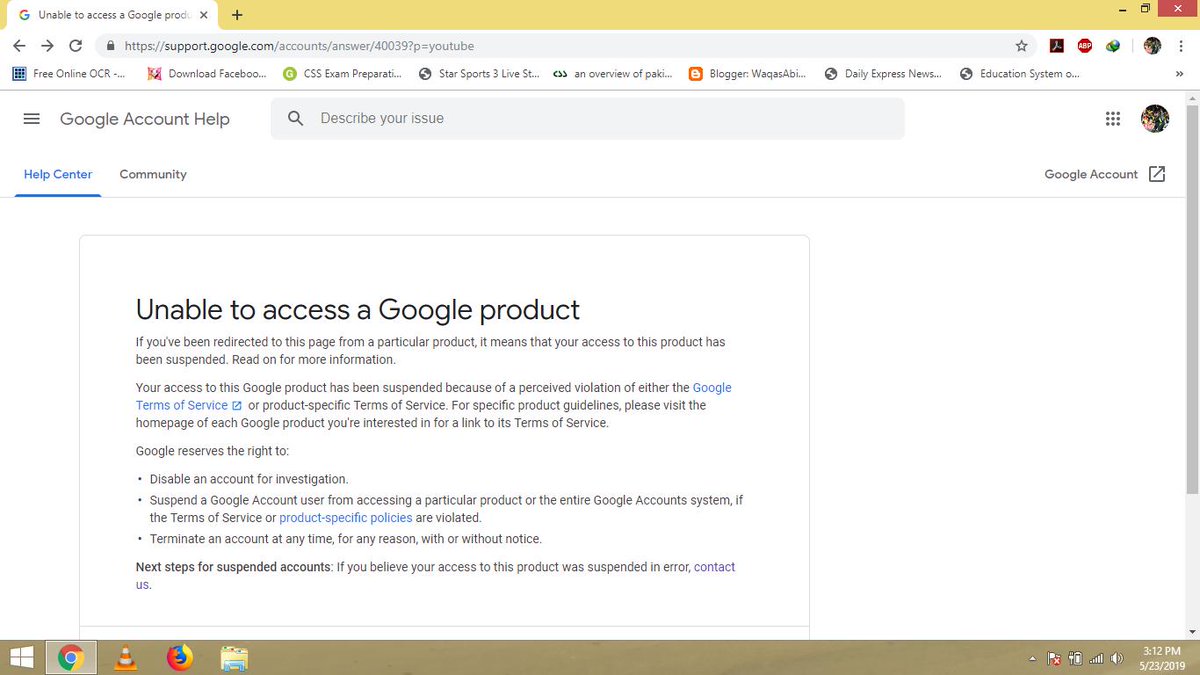The width and height of the screenshot is (1200, 675).
Task: Open the Blogger WaqasAbi bookmark
Action: click(x=747, y=74)
